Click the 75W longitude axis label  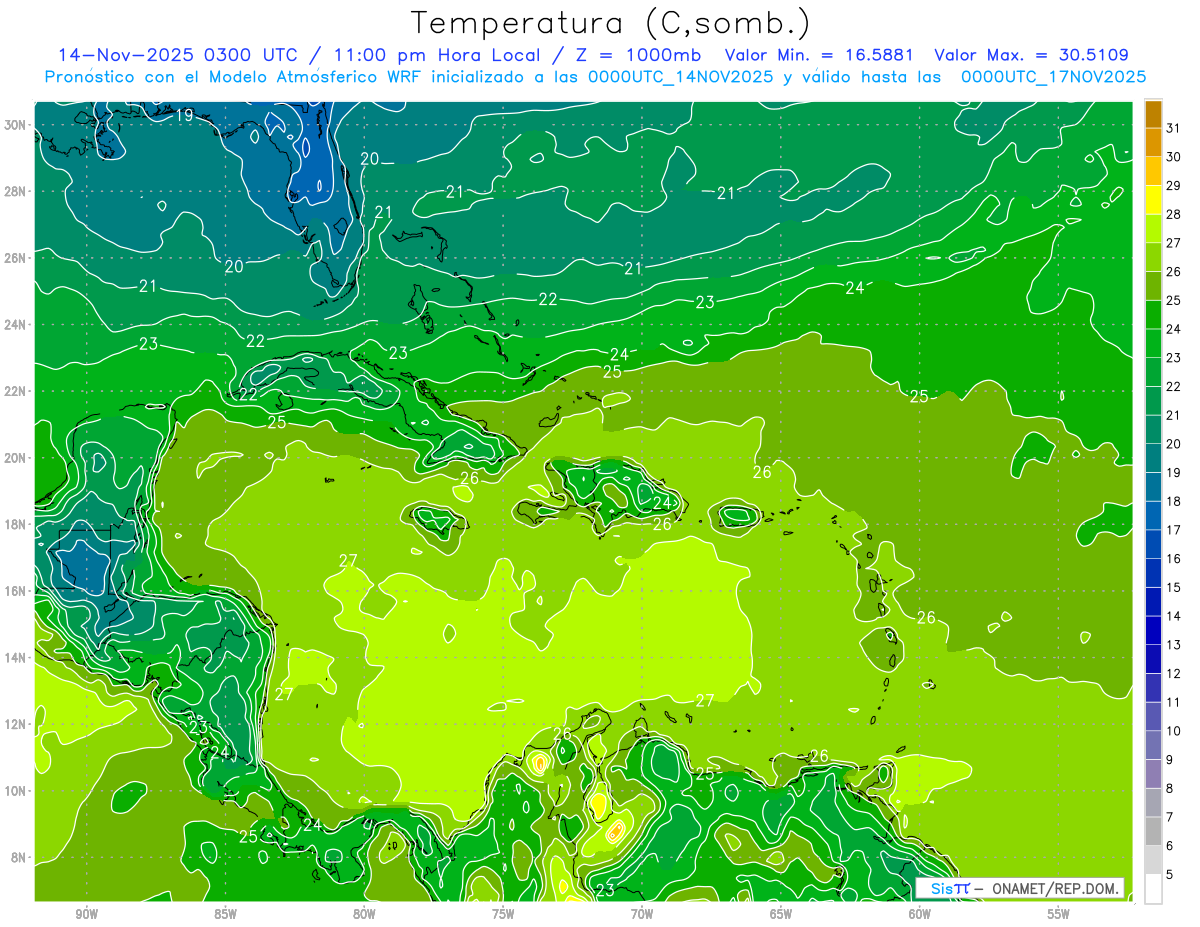(x=503, y=914)
